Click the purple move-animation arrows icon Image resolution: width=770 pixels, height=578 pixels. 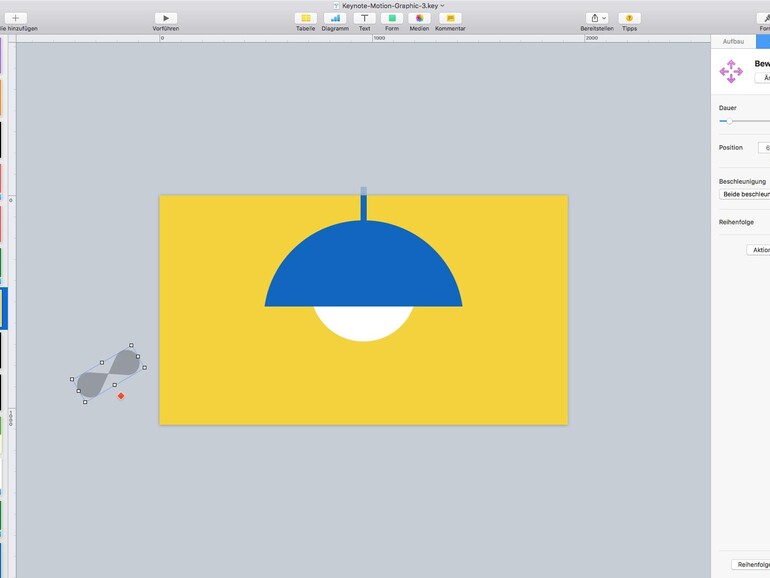click(731, 71)
